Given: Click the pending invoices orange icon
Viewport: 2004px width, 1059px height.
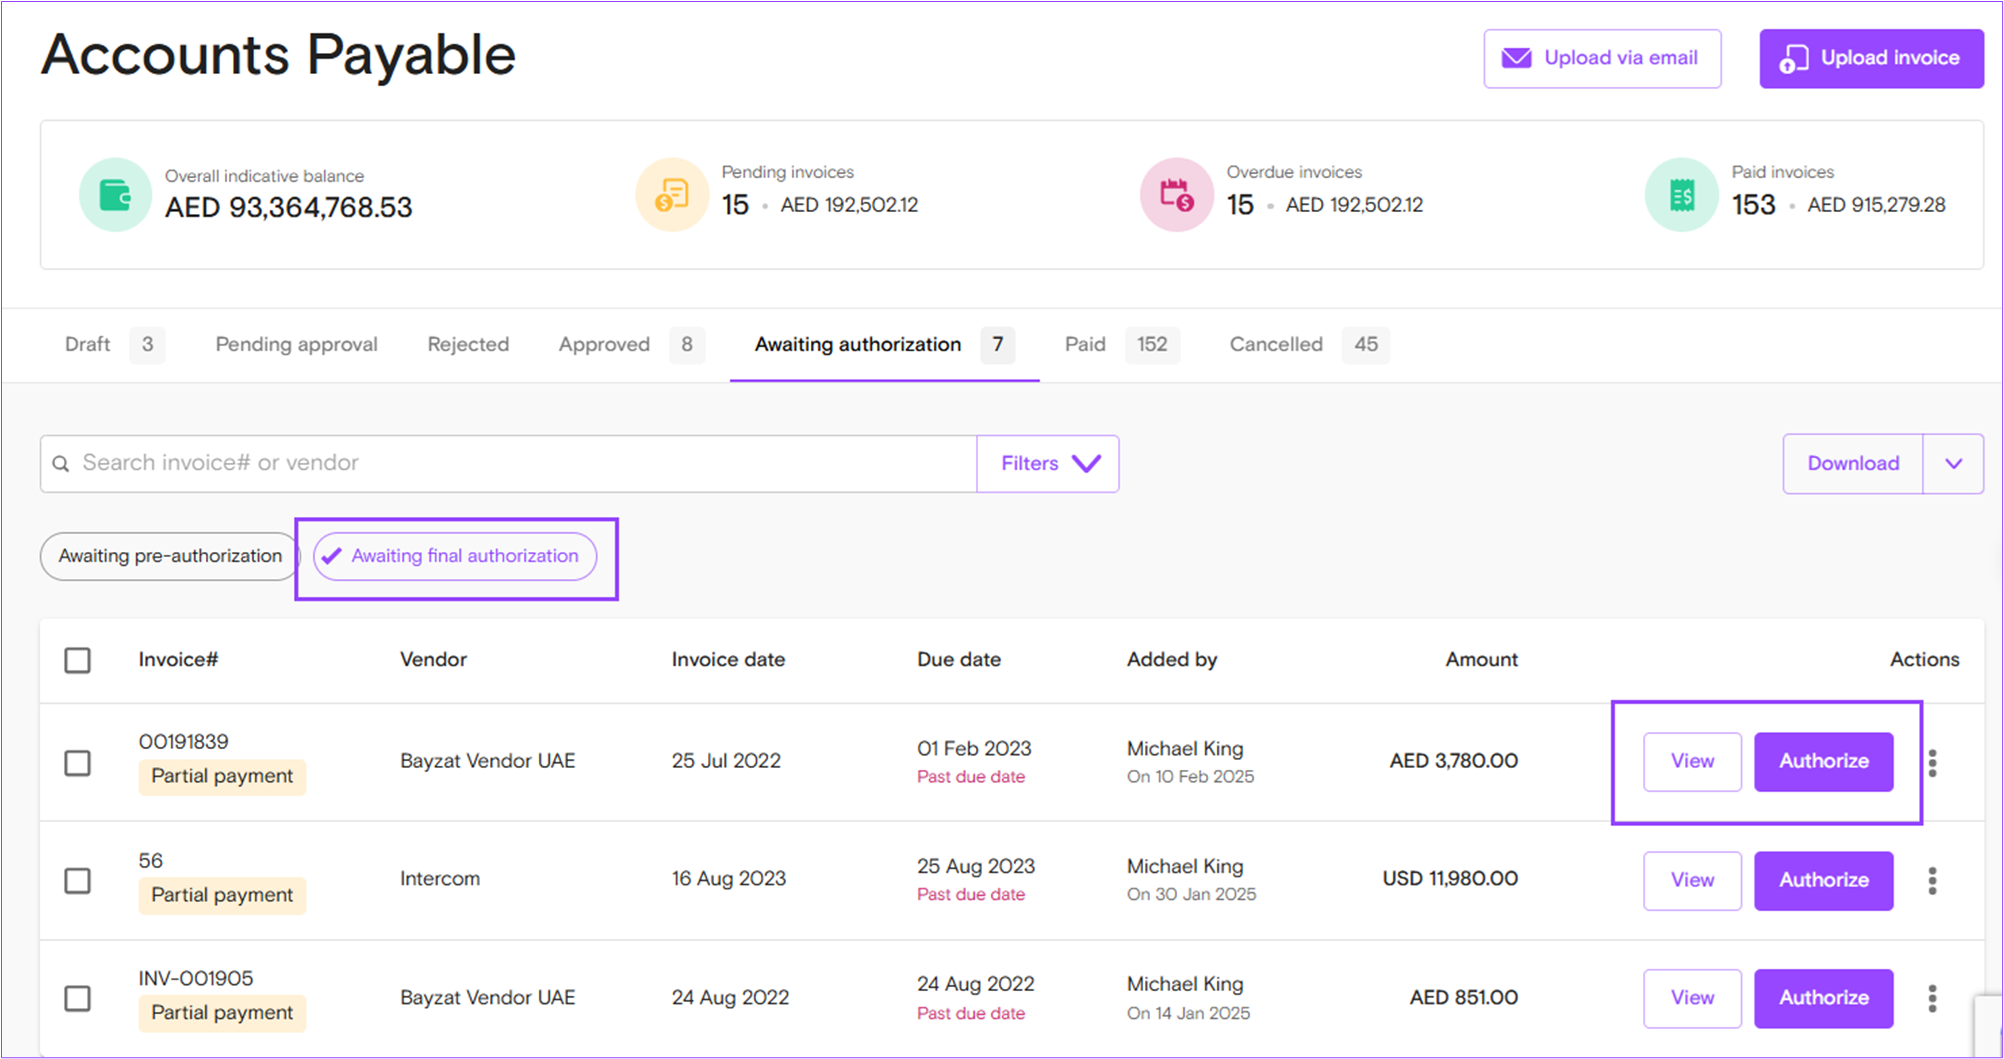Looking at the screenshot, I should click(672, 195).
